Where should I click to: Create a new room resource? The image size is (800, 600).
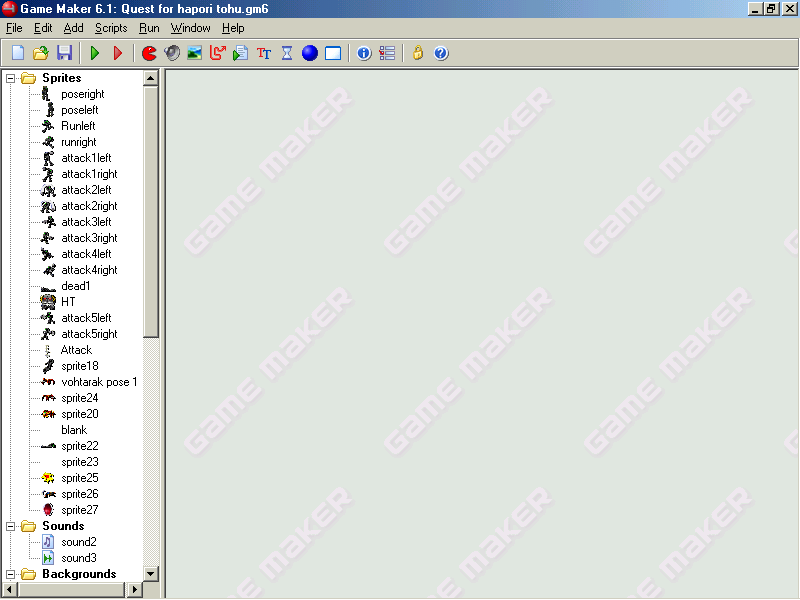[x=332, y=53]
